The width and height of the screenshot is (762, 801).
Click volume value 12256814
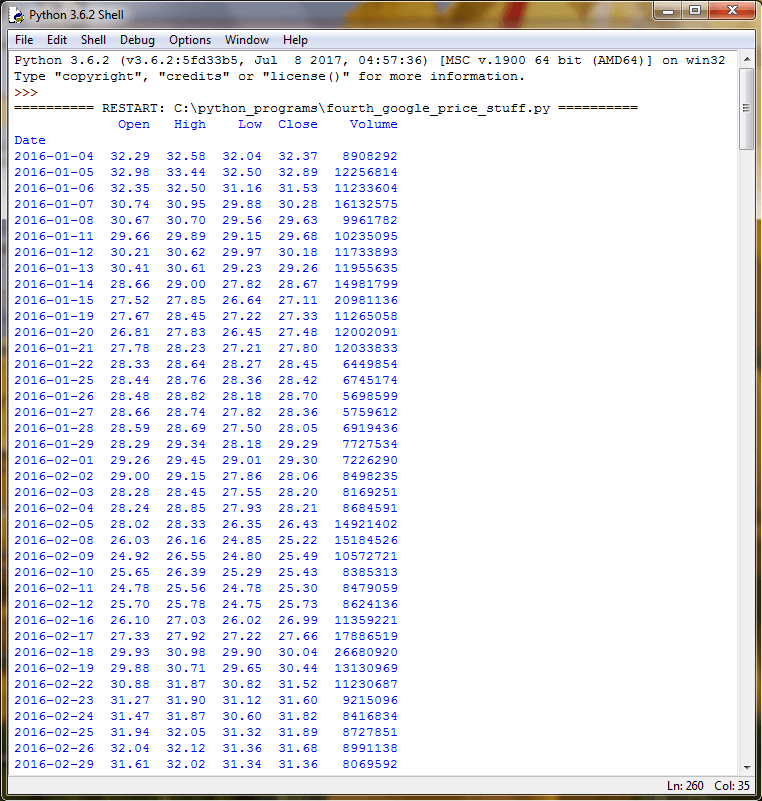click(x=366, y=172)
